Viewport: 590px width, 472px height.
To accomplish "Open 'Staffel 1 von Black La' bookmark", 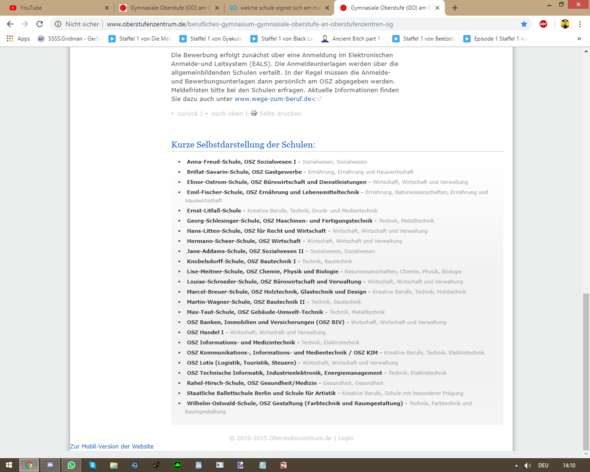I will point(281,38).
